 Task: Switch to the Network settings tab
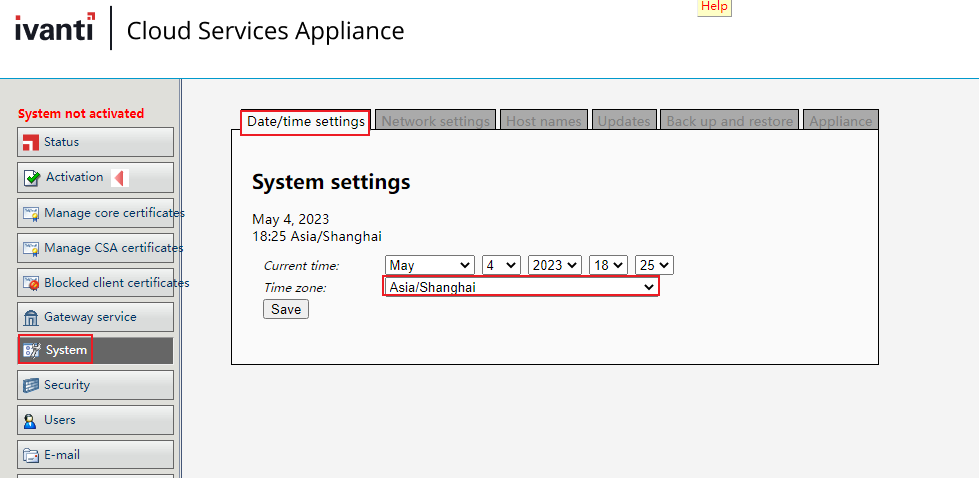point(435,121)
